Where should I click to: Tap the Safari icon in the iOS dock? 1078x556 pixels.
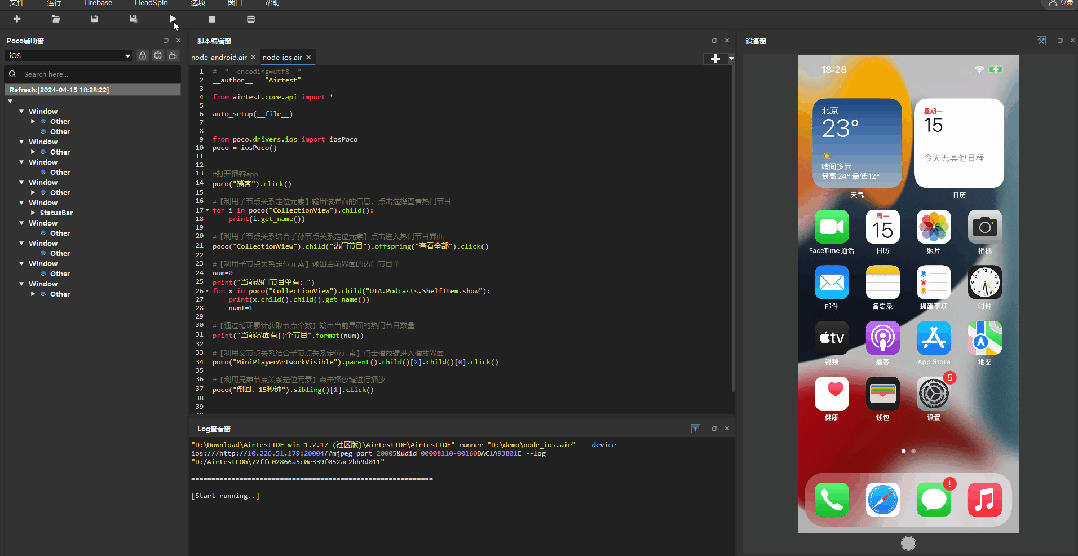[x=883, y=500]
